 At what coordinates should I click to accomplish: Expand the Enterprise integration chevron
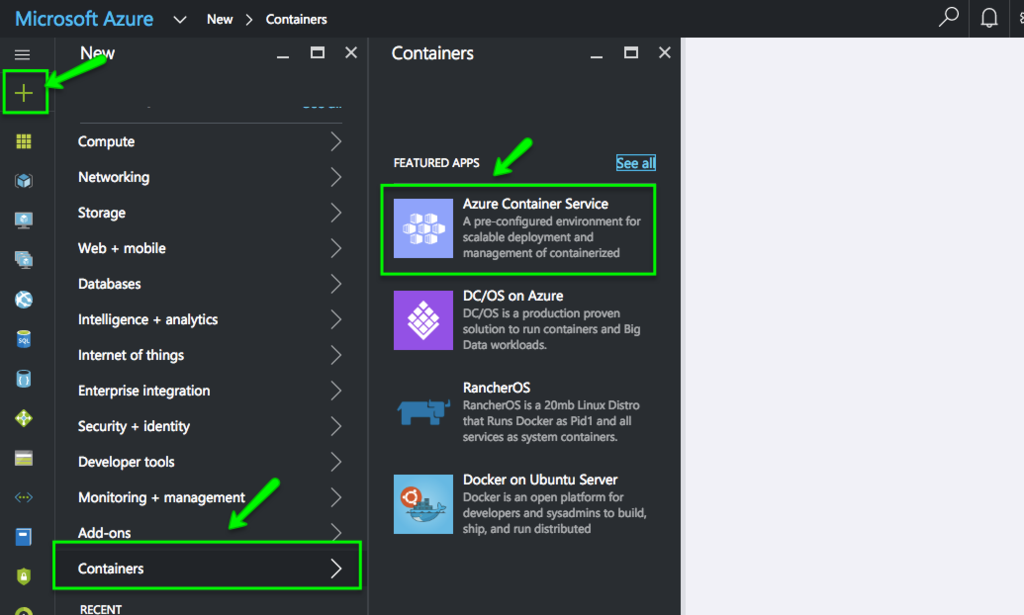click(336, 390)
